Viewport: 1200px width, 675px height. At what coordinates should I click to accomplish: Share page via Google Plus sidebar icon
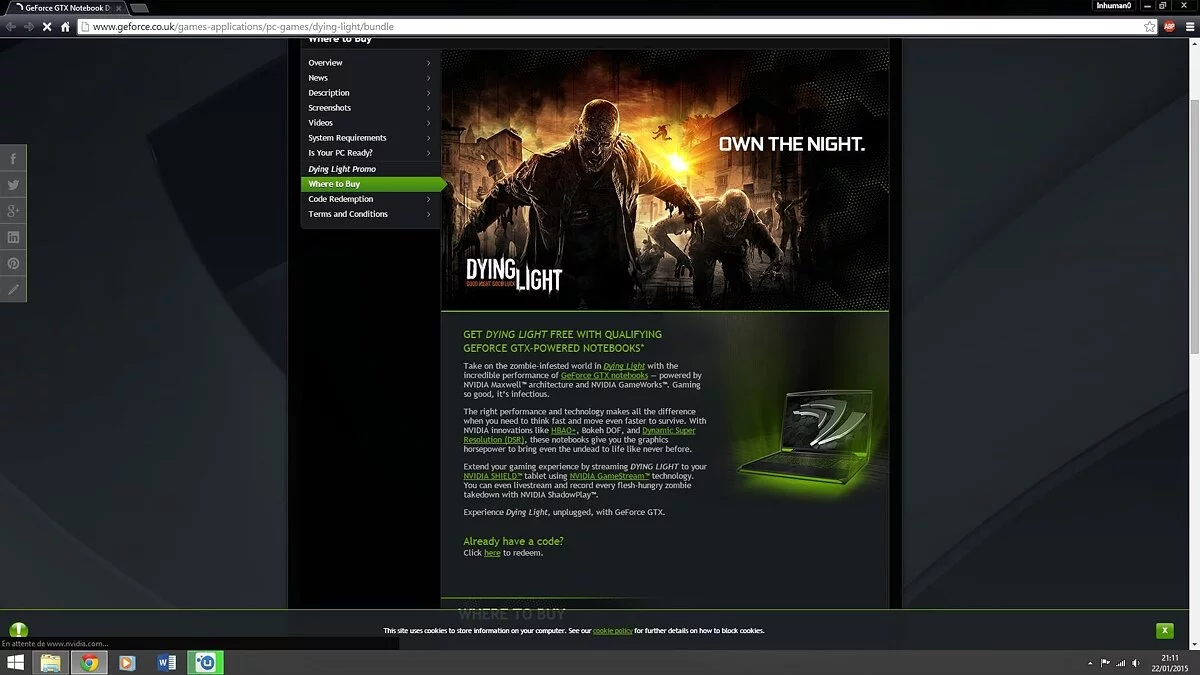point(13,211)
